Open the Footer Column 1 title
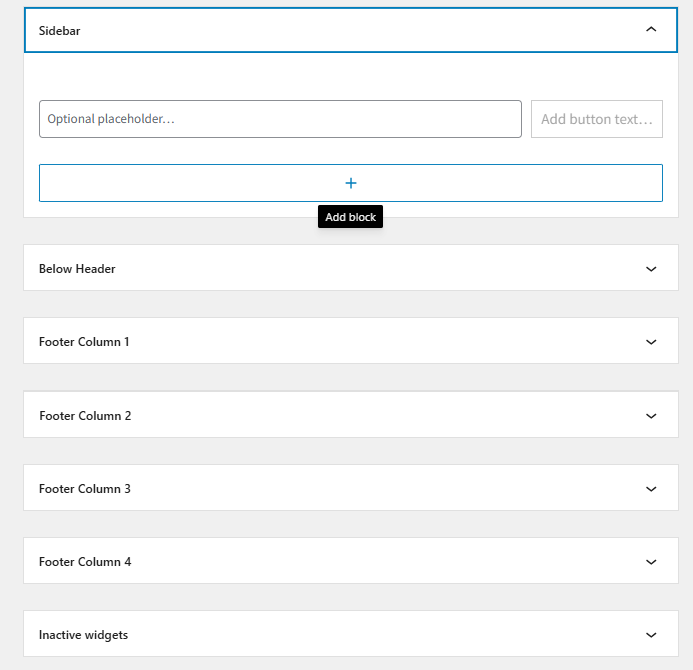Screen dimensions: 693x670 [x=84, y=342]
